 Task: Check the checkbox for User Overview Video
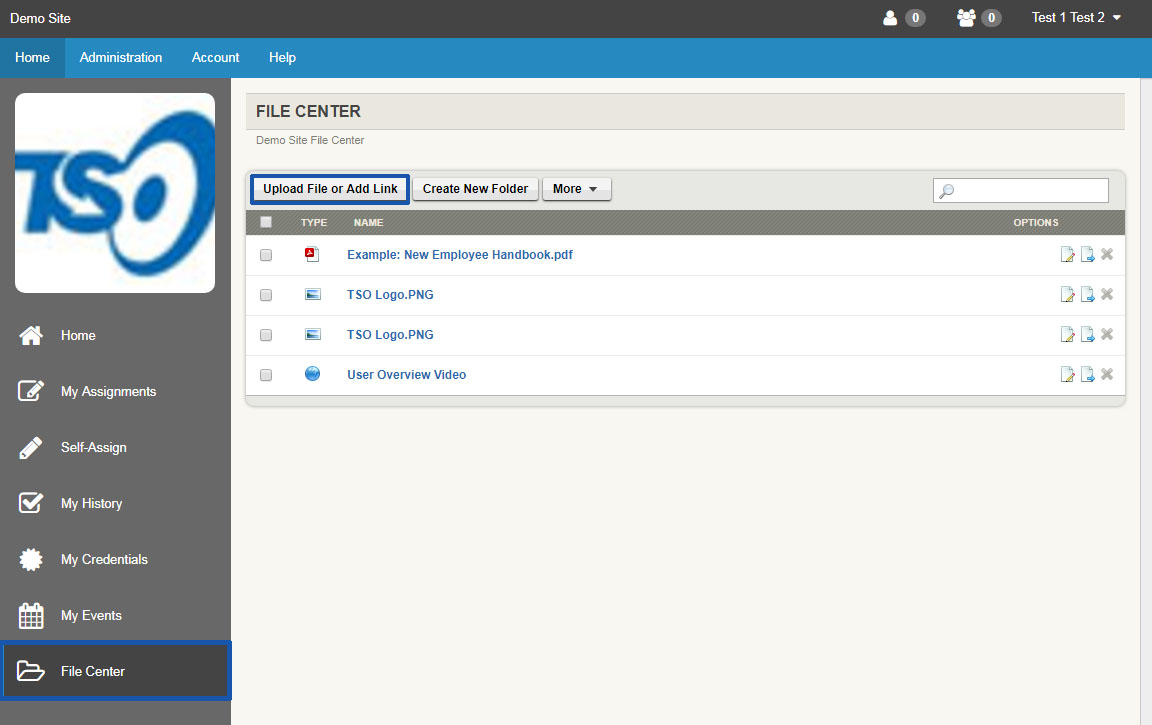(265, 374)
